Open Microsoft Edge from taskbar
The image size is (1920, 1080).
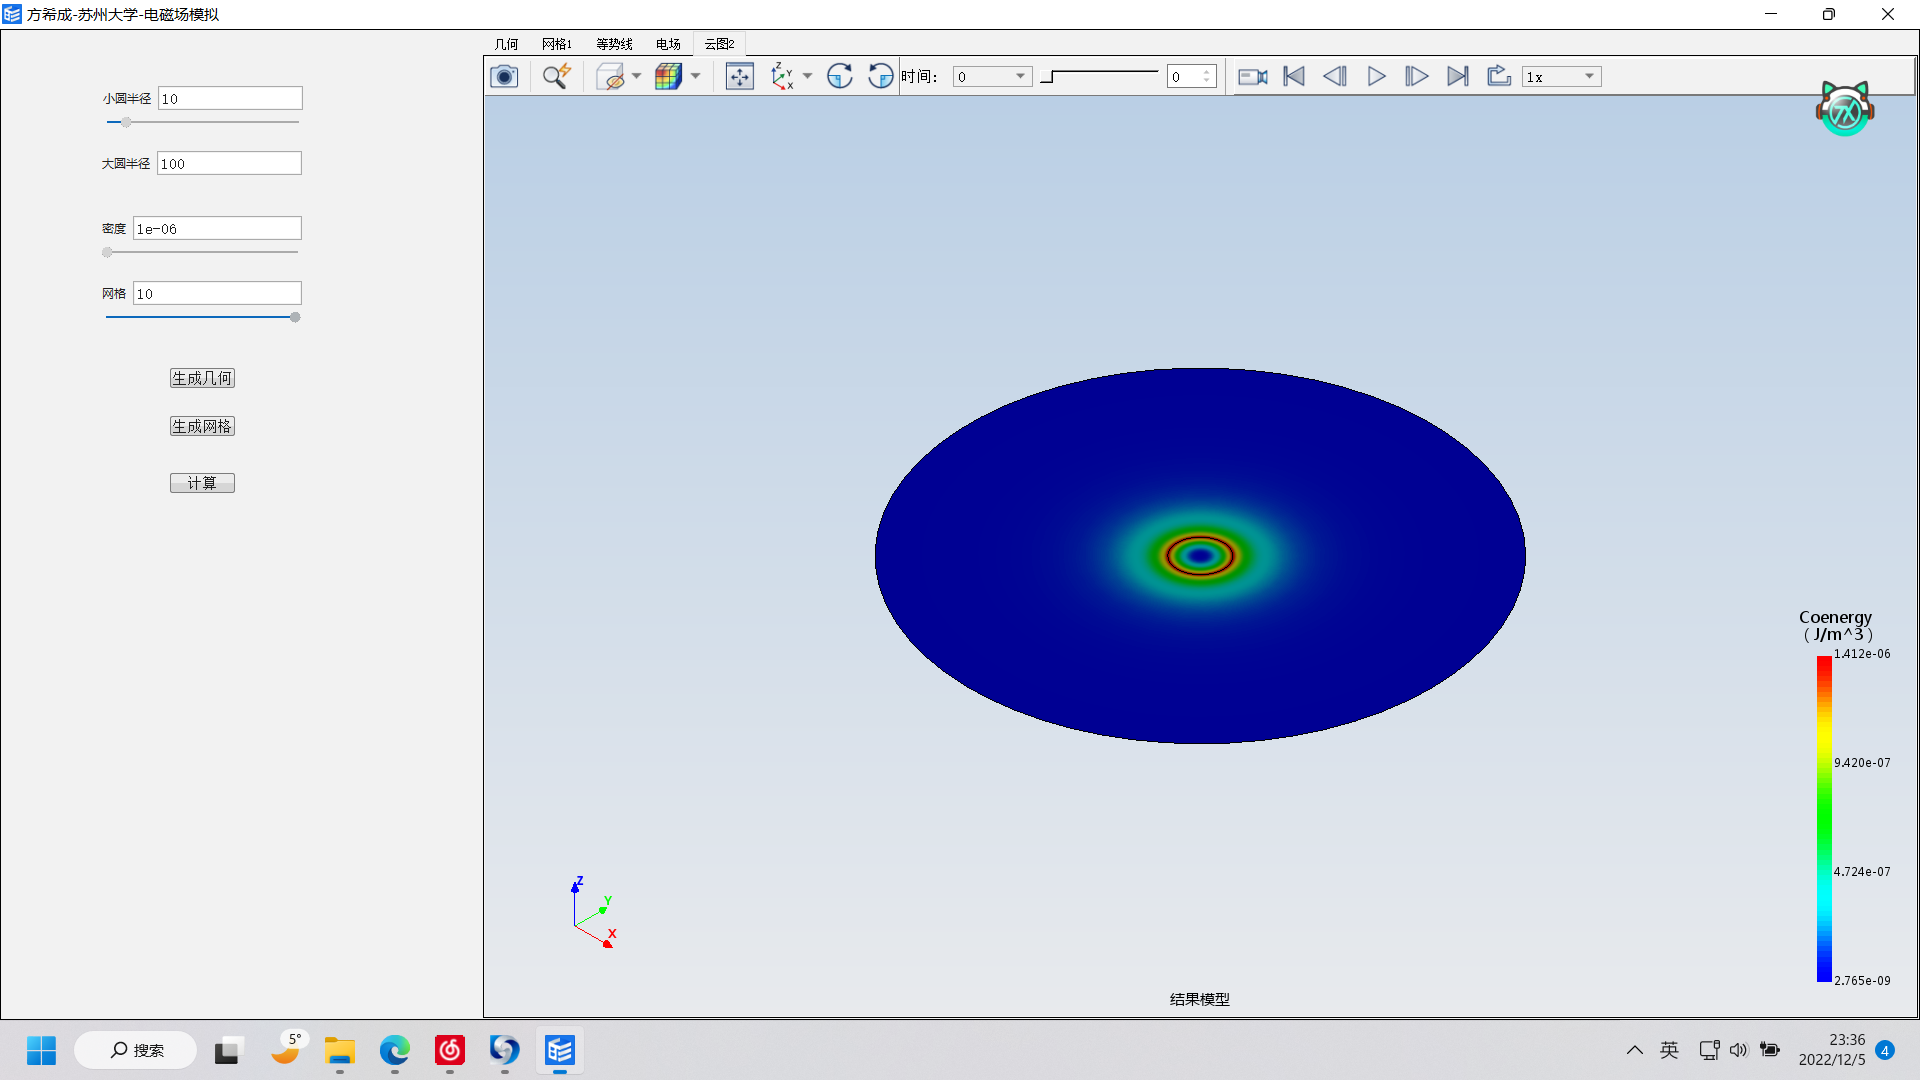395,1050
